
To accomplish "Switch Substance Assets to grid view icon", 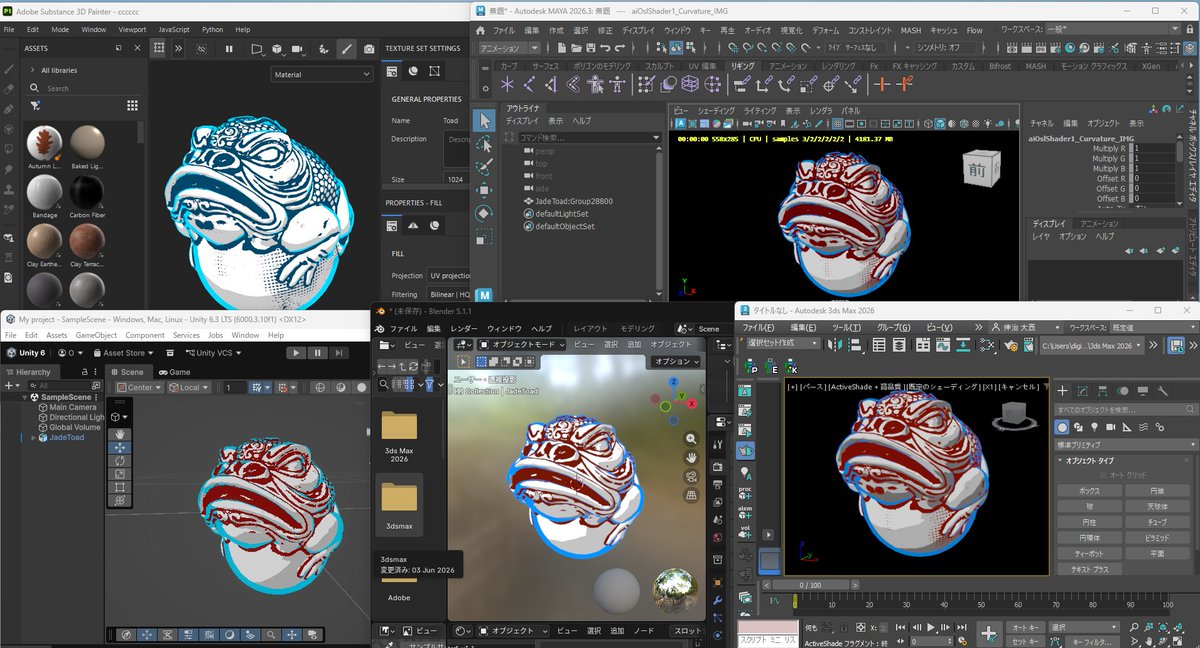I will point(132,105).
